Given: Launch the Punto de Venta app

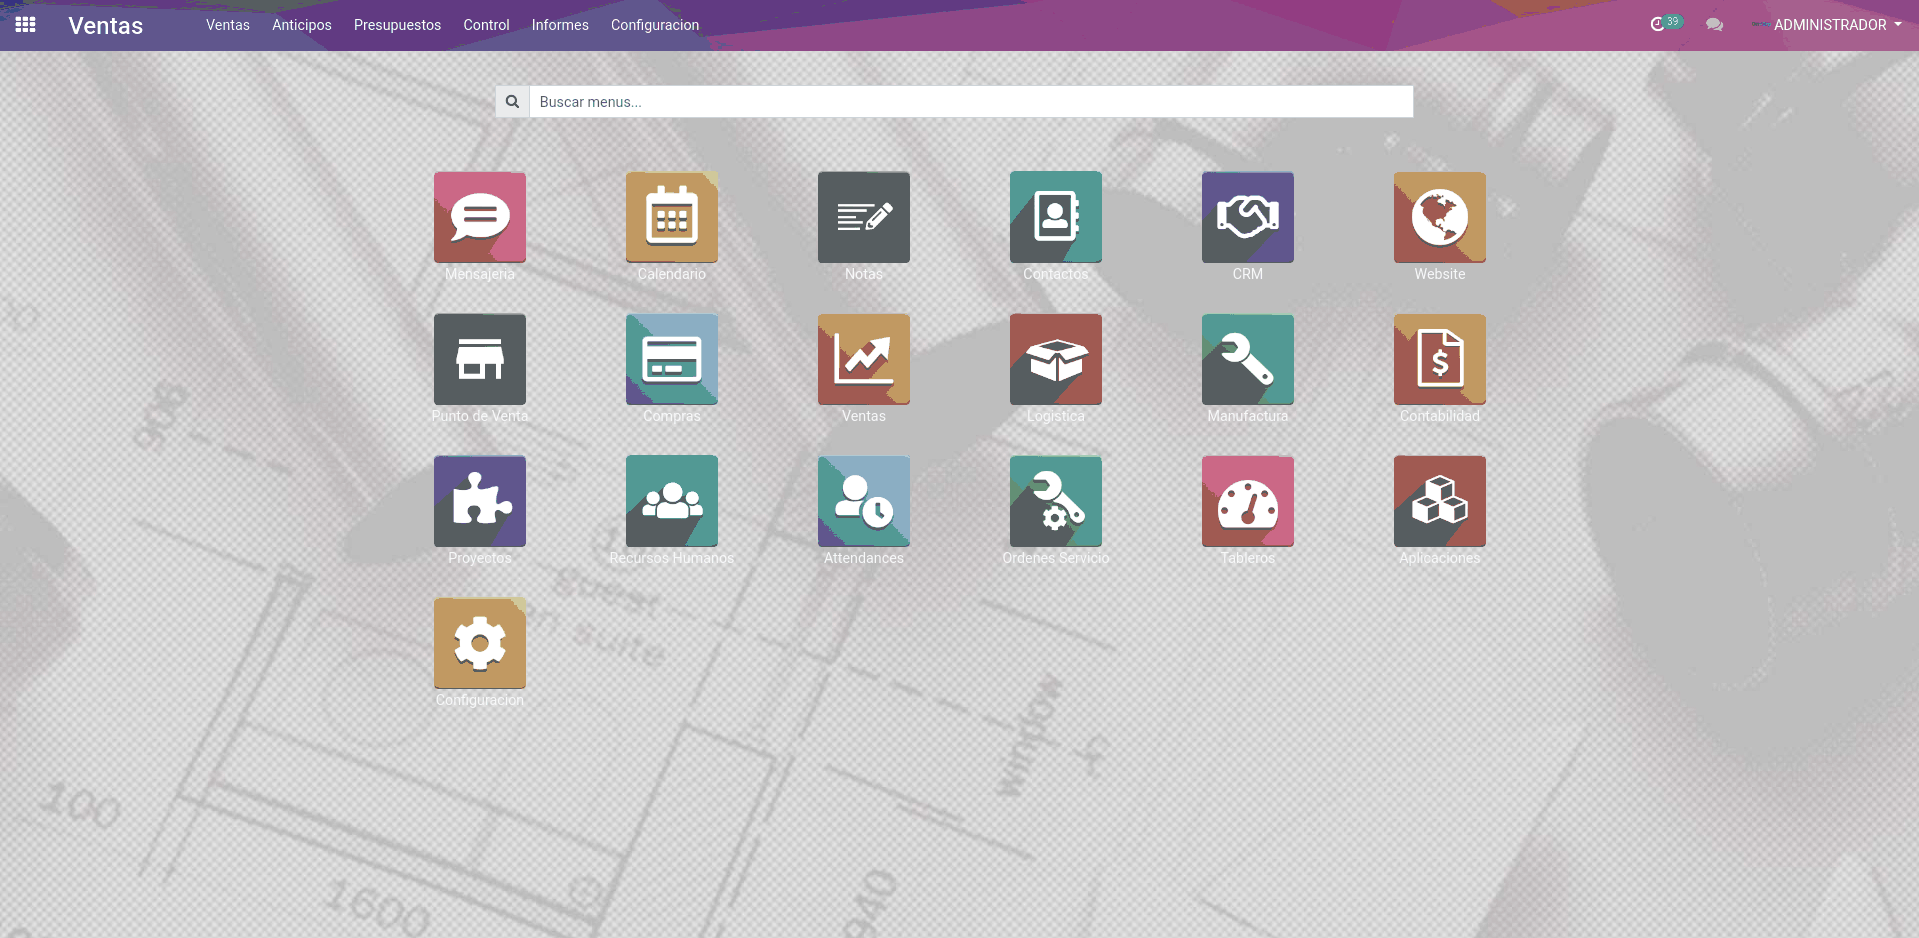Looking at the screenshot, I should click(480, 359).
